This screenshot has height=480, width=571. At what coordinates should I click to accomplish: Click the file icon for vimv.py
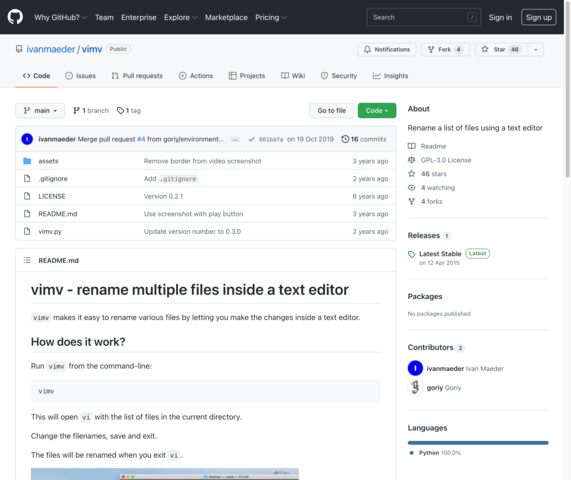pos(27,231)
